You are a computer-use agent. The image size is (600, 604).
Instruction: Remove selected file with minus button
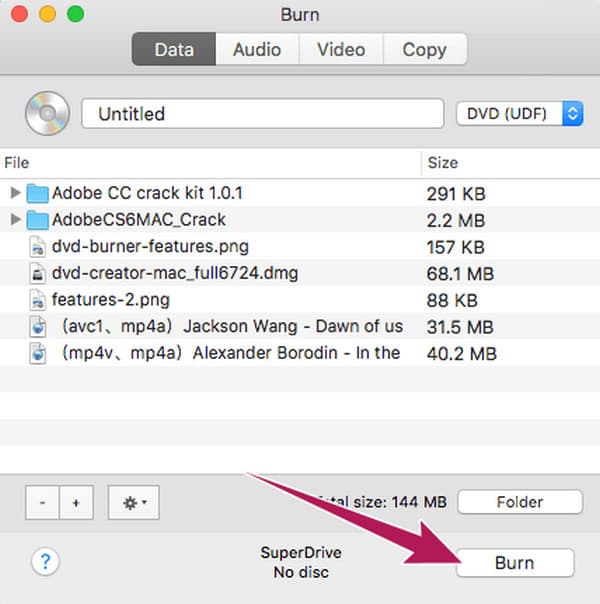(x=42, y=502)
